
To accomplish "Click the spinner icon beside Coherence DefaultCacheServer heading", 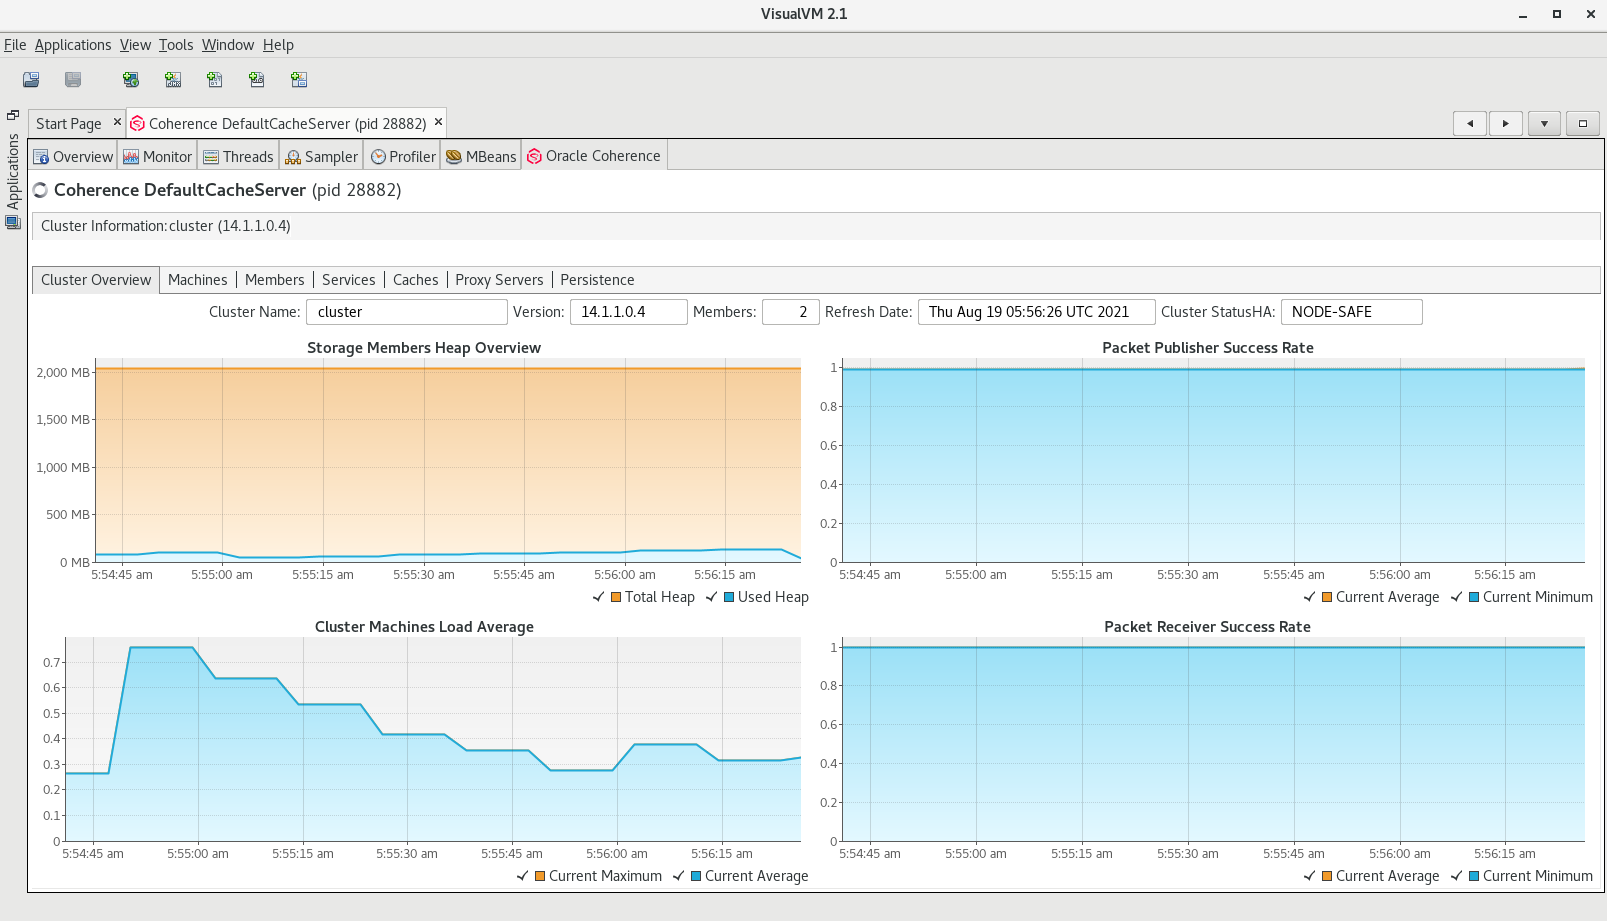I will click(x=41, y=190).
